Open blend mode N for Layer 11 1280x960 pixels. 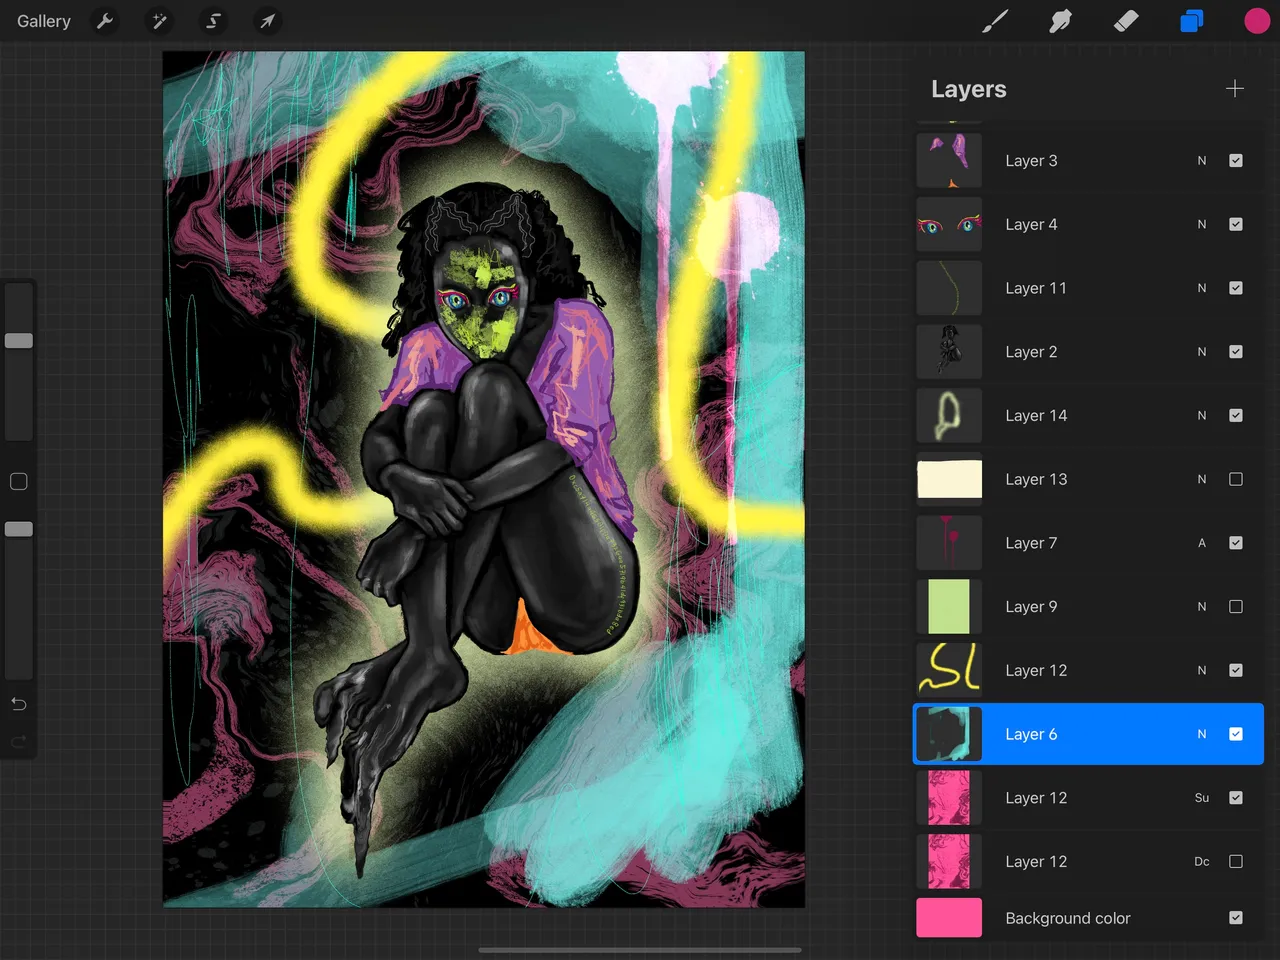click(x=1202, y=288)
